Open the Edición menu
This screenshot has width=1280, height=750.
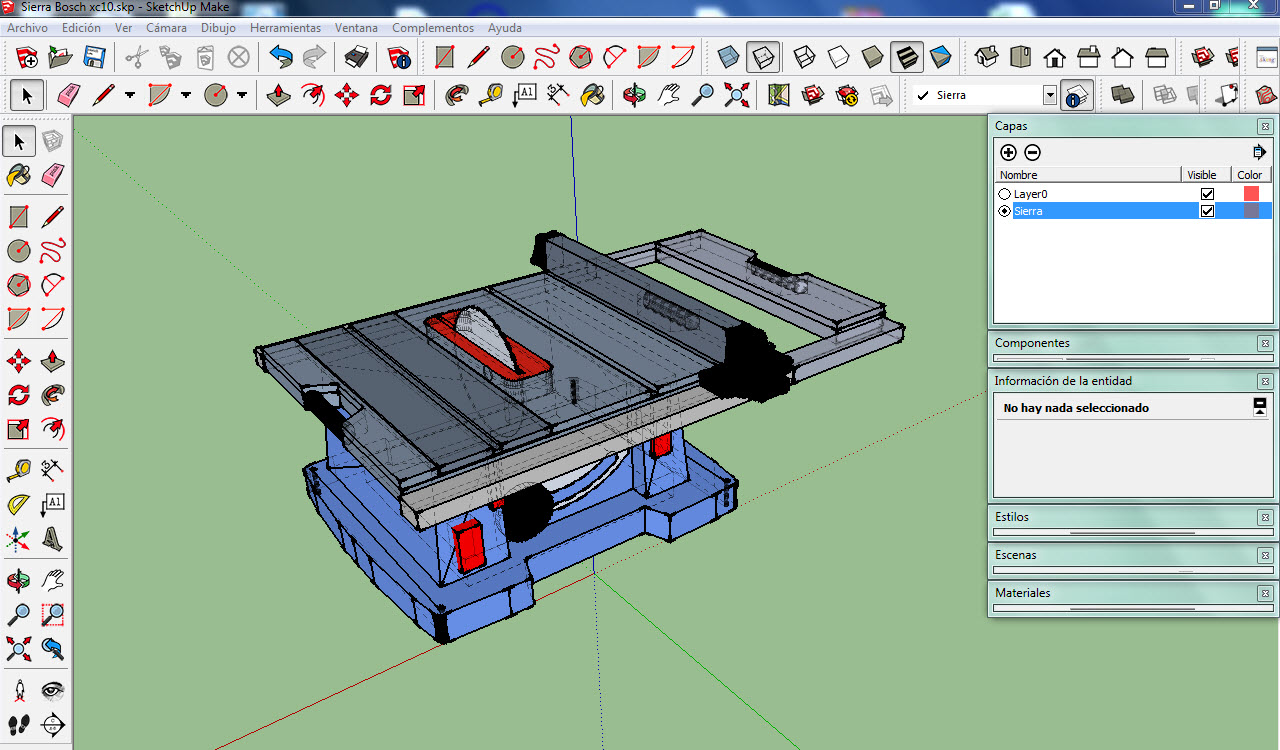[x=81, y=28]
